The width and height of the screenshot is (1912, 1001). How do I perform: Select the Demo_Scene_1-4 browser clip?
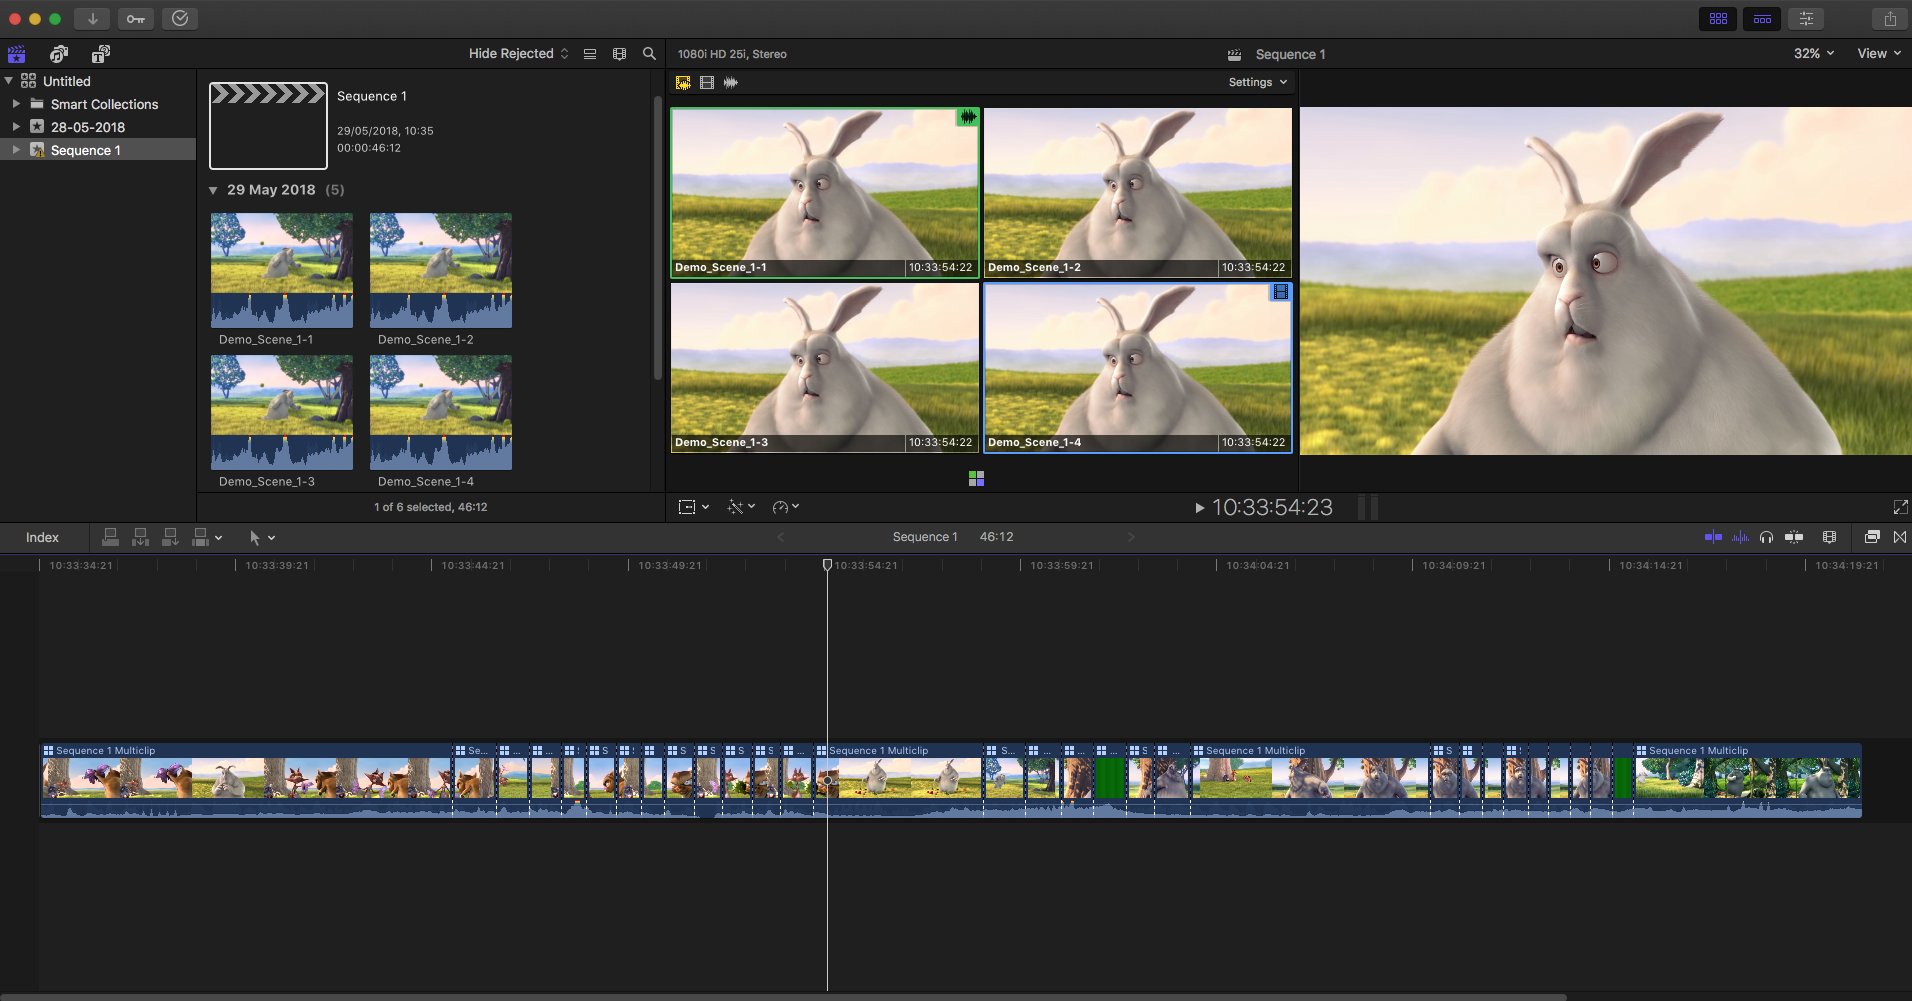[441, 412]
